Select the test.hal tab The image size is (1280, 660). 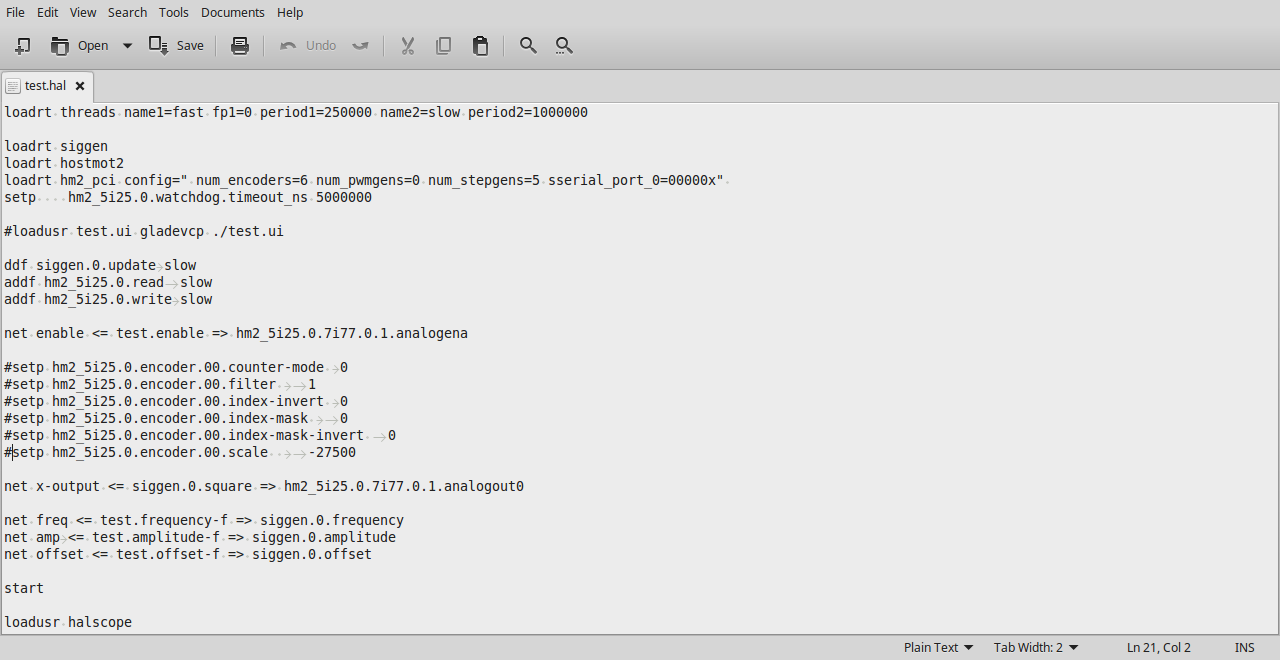coord(45,86)
